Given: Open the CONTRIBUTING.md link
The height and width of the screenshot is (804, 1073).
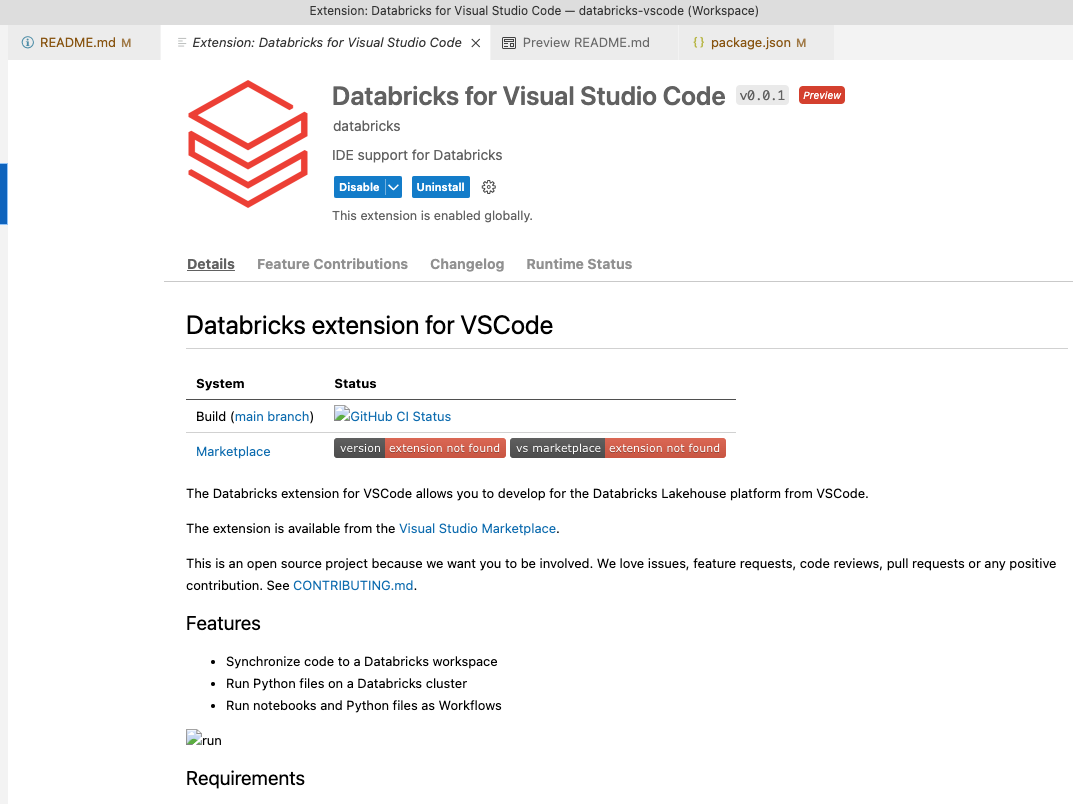Looking at the screenshot, I should (x=352, y=585).
